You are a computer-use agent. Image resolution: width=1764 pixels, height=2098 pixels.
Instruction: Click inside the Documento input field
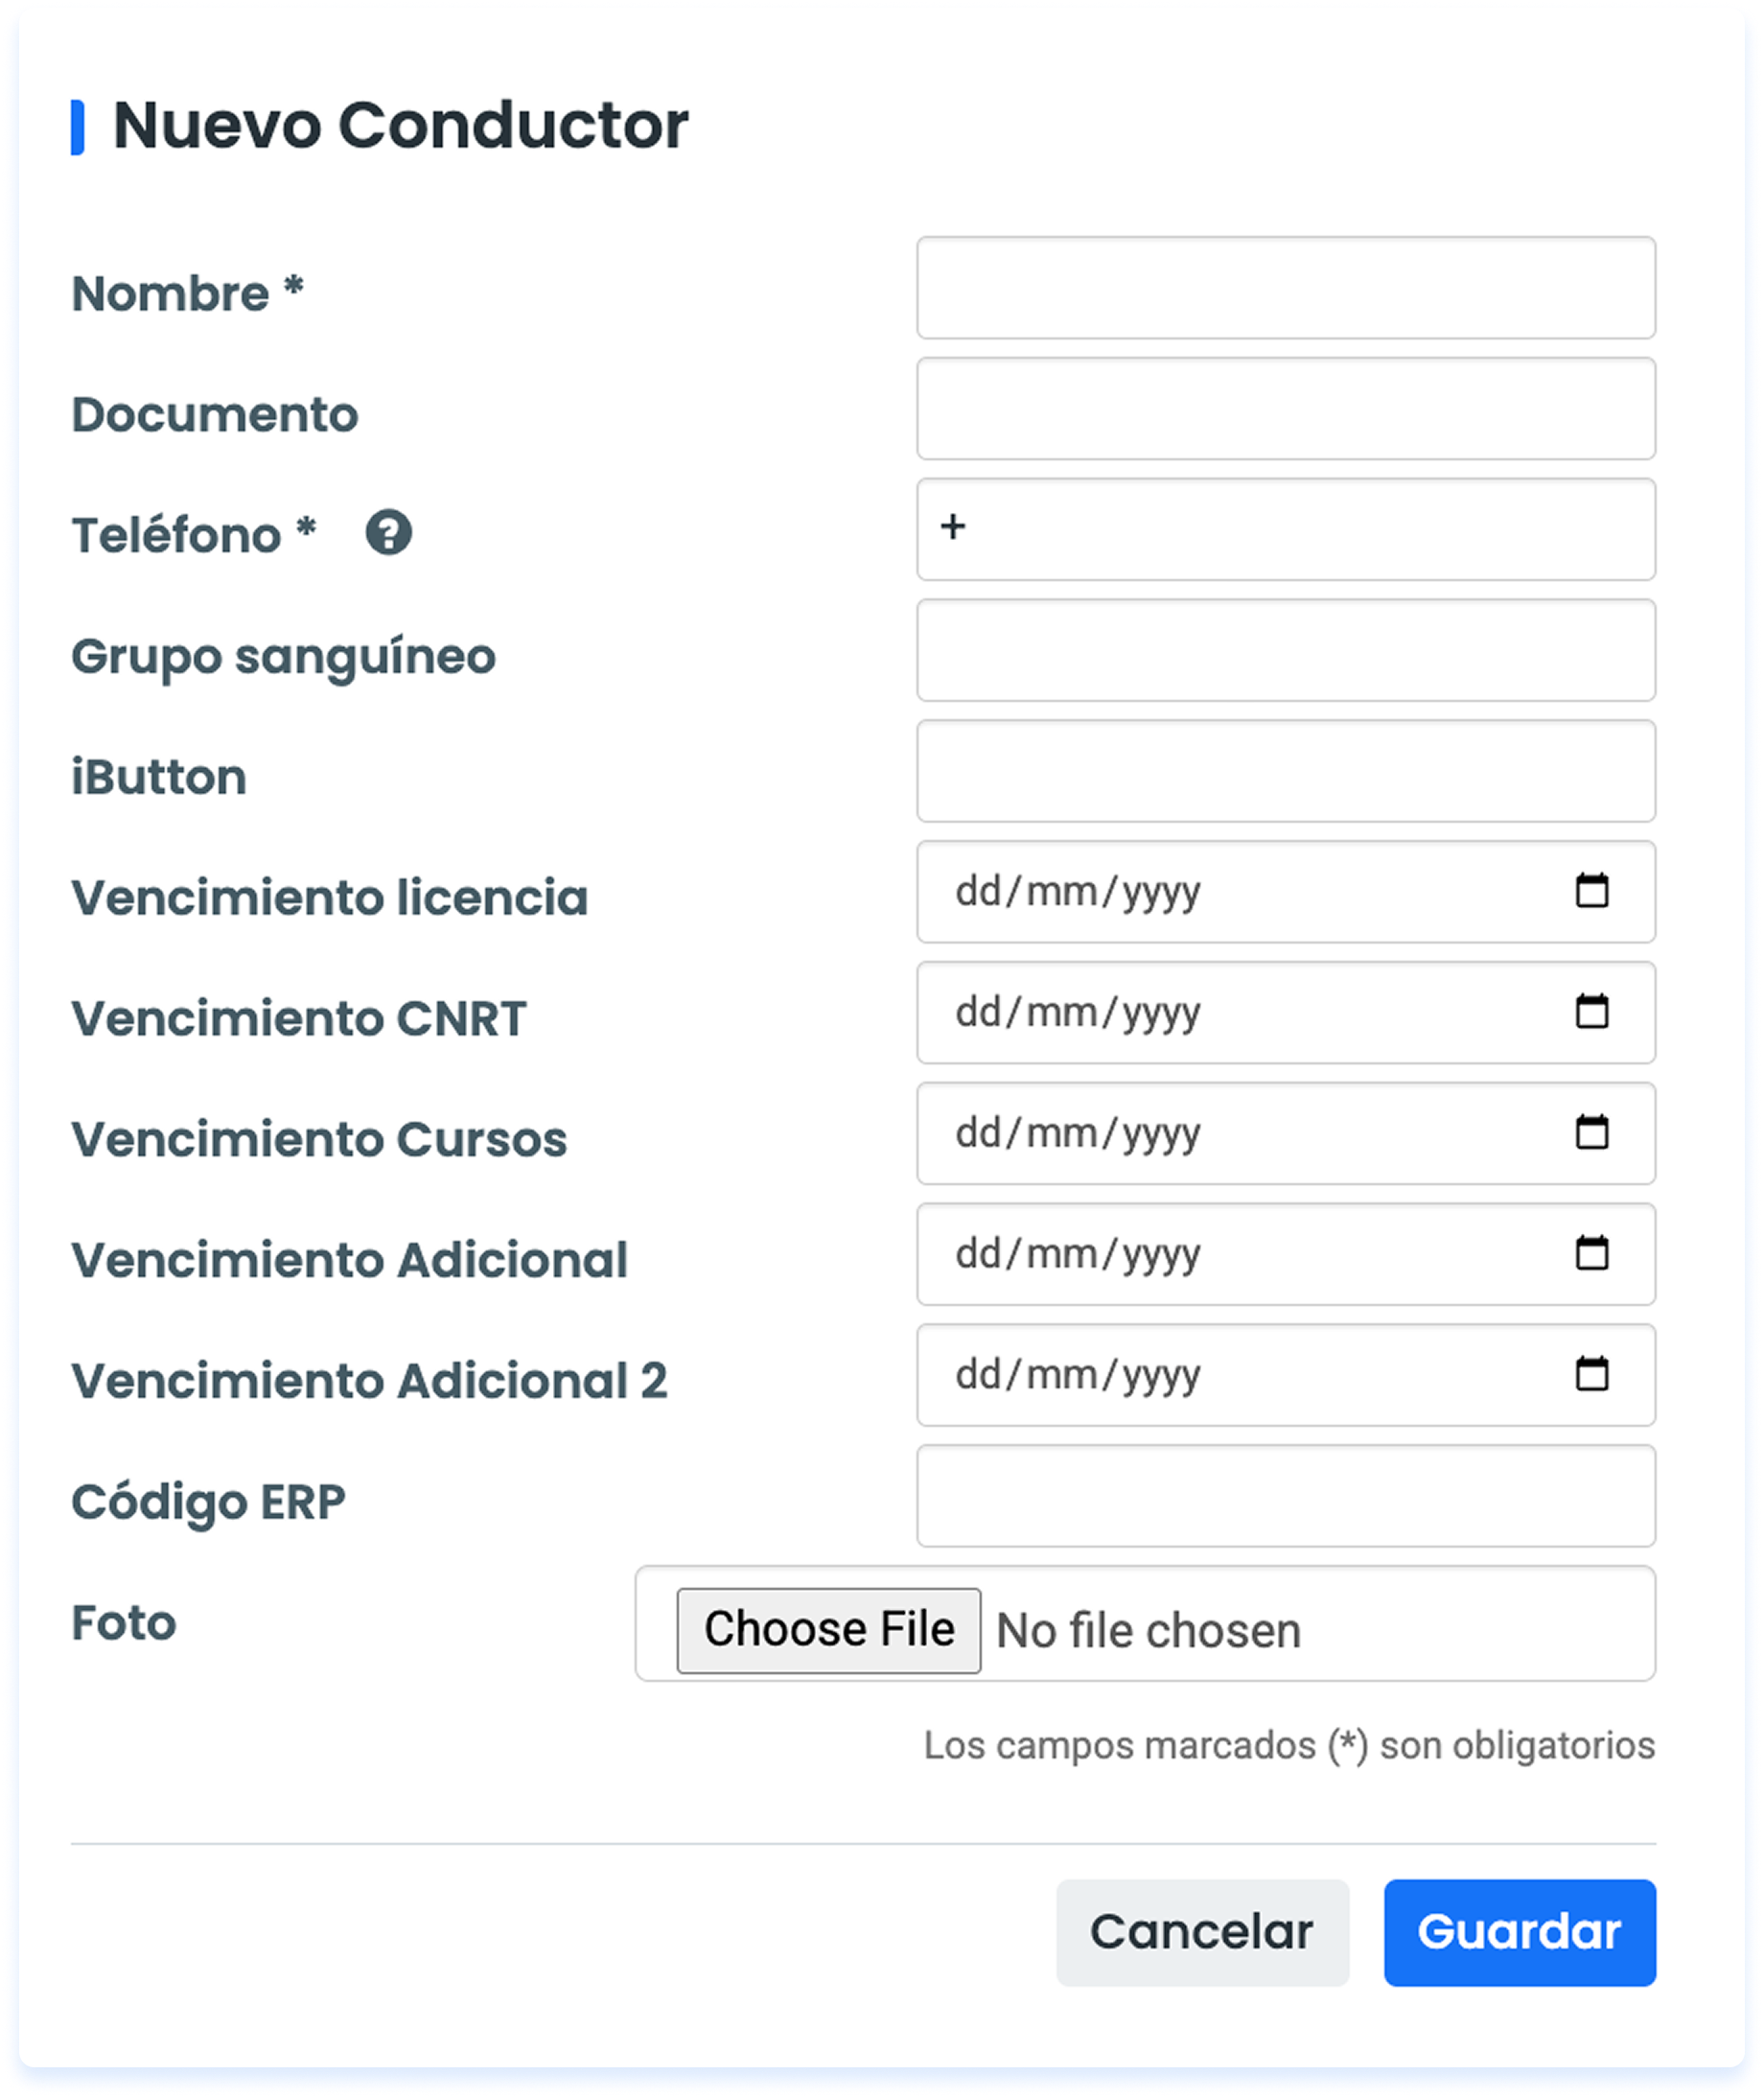[1286, 410]
